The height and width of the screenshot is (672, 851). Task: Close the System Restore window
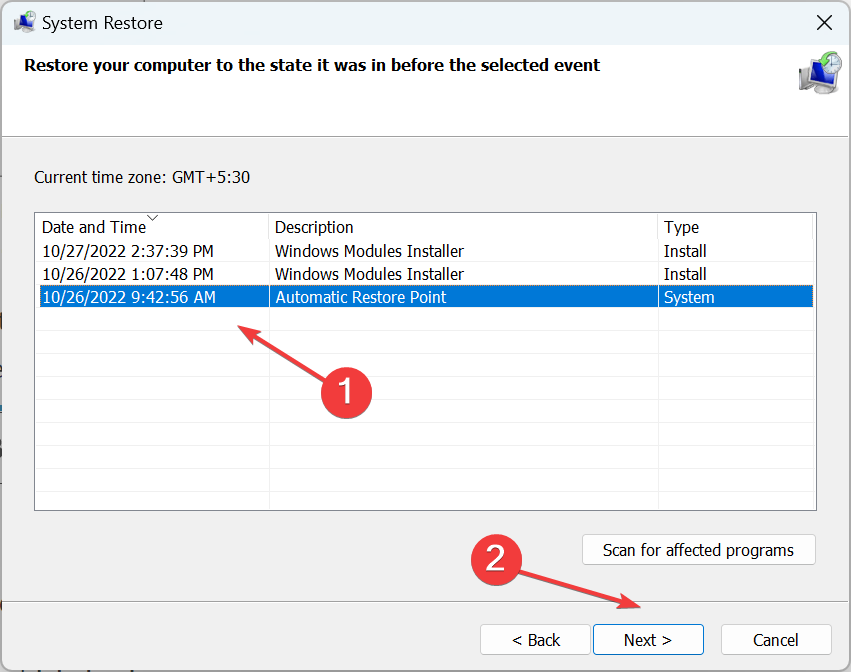(x=824, y=22)
